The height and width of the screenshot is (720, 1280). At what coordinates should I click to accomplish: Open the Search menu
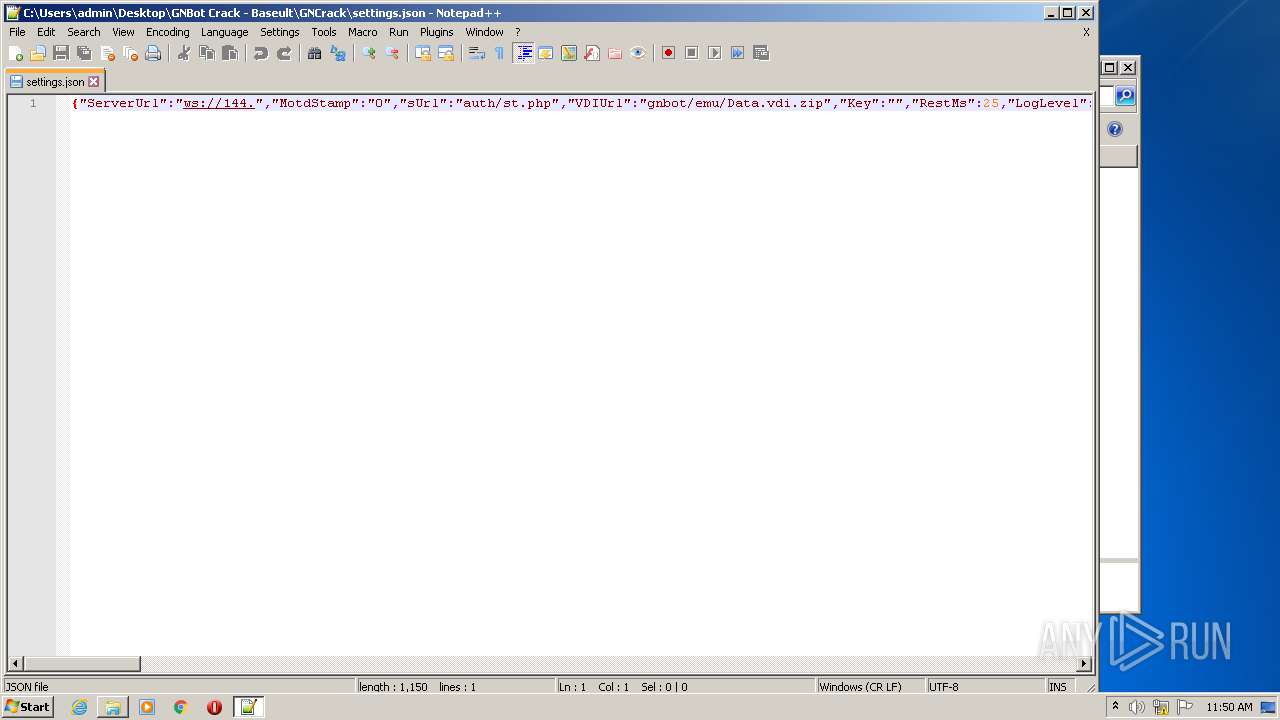(x=84, y=32)
